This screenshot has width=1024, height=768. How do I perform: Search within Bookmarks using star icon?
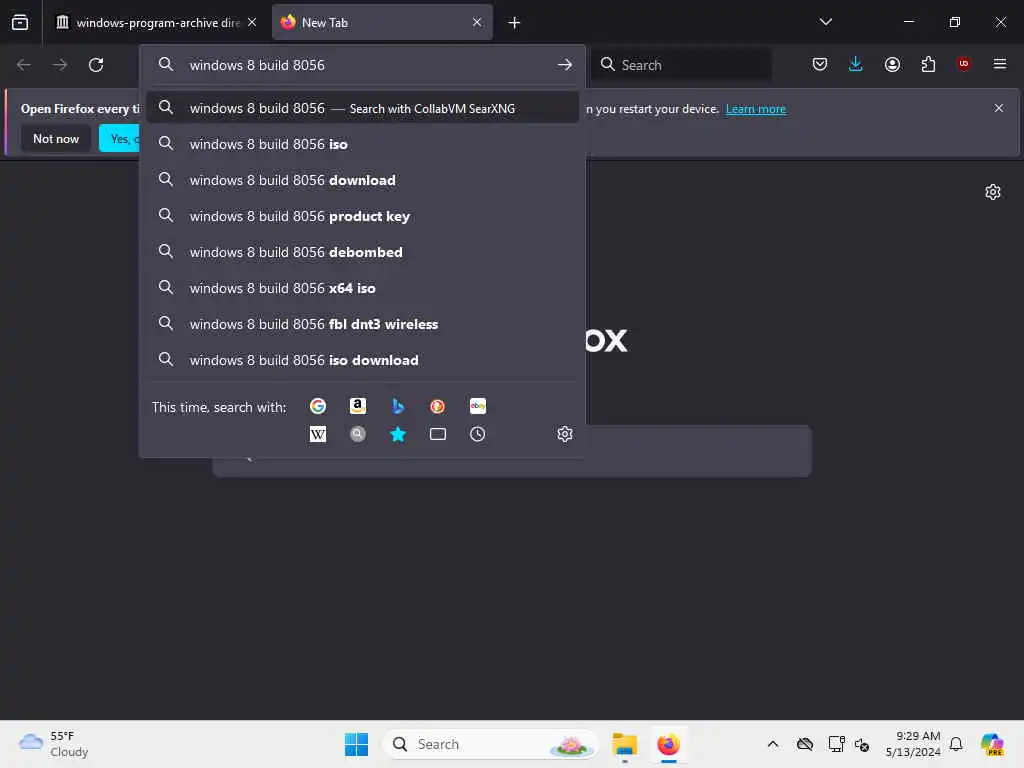[398, 434]
